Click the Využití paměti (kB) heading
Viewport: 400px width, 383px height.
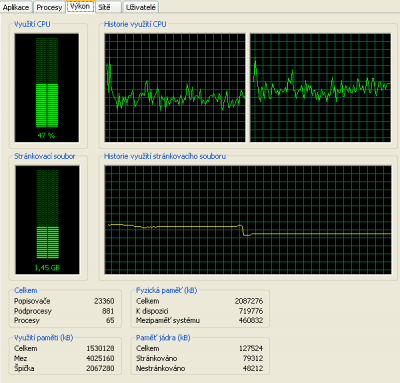(43, 338)
